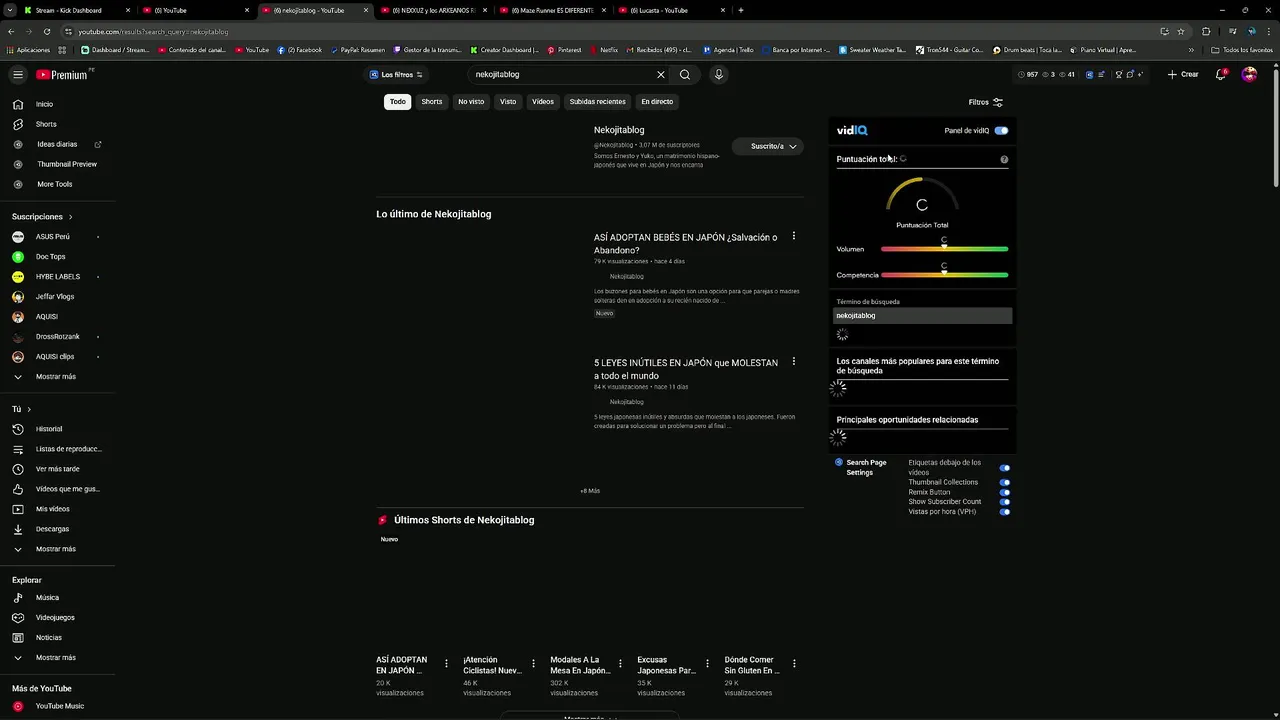Toggle Remix Button switch
The image size is (1280, 720).
[1005, 492]
